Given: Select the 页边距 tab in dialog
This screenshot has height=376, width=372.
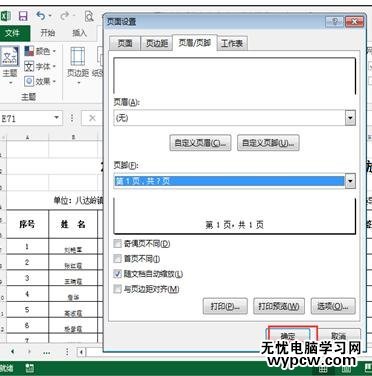Looking at the screenshot, I should [157, 43].
